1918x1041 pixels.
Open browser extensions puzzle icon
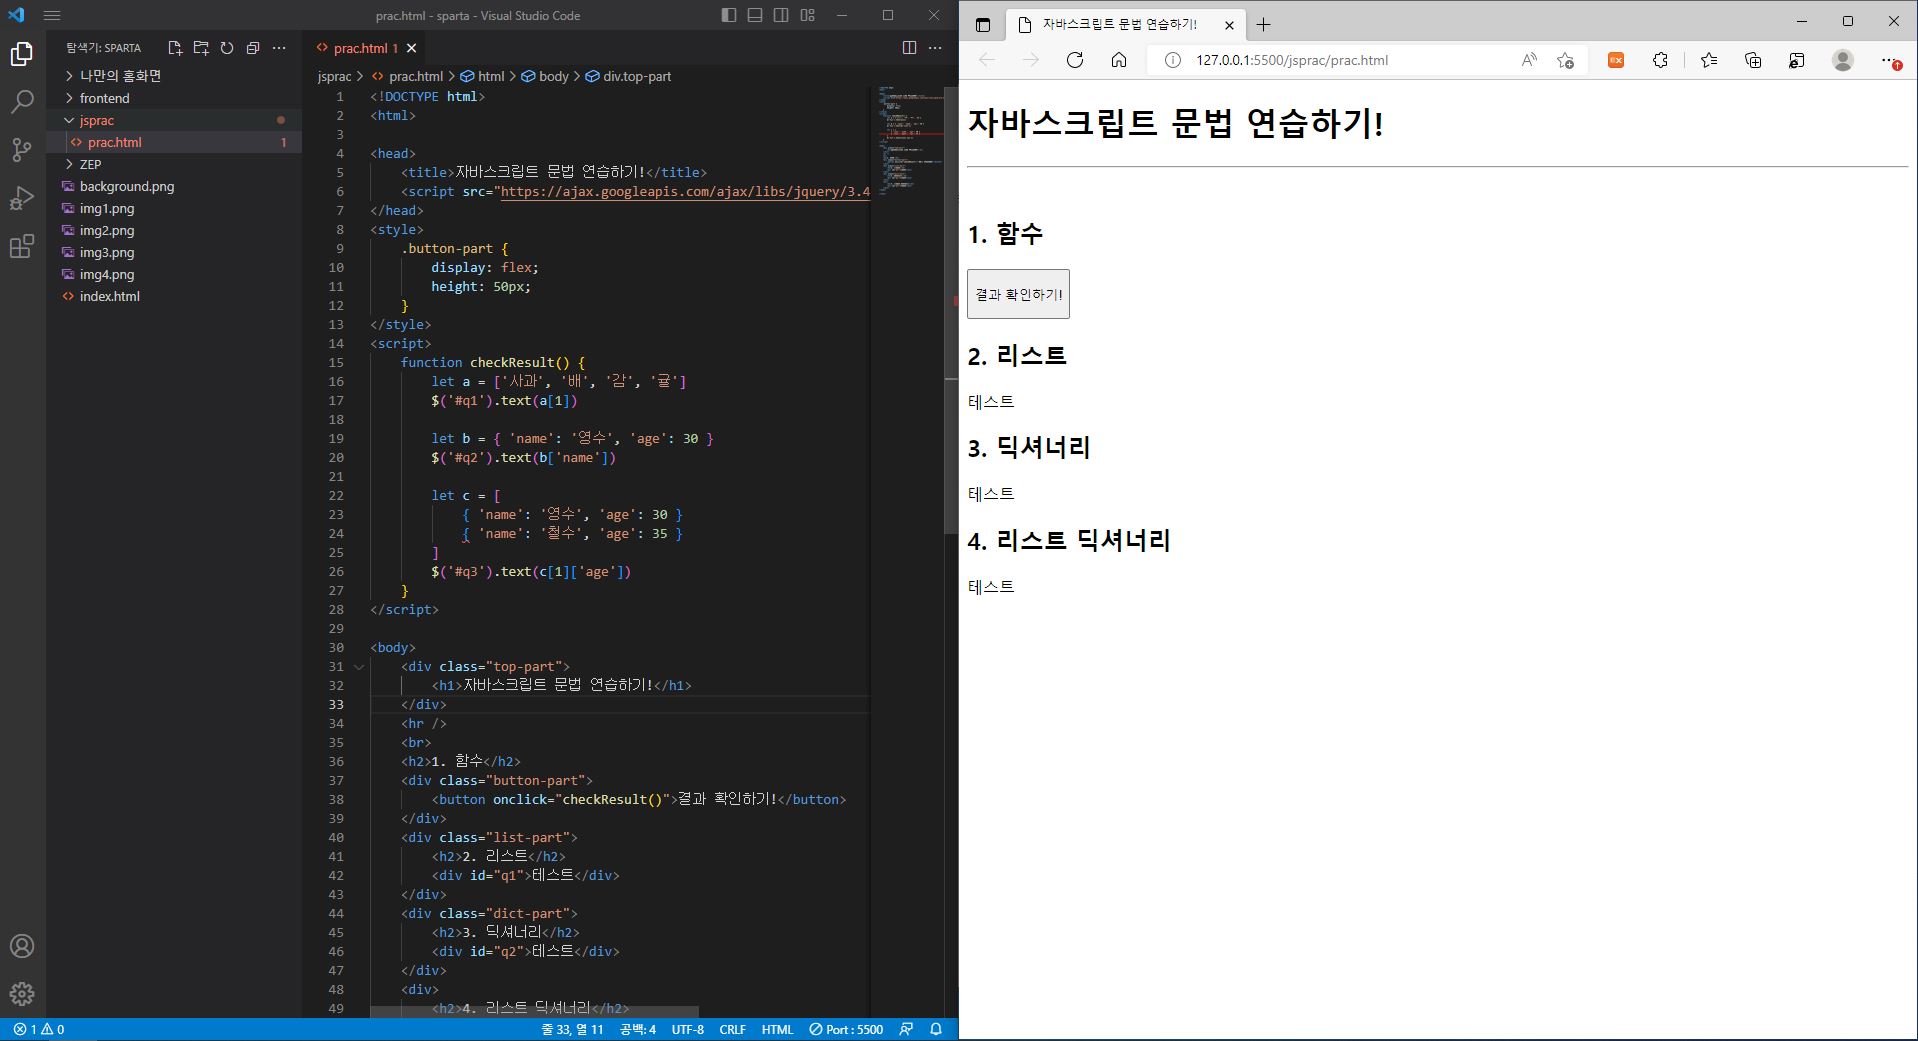point(1660,60)
